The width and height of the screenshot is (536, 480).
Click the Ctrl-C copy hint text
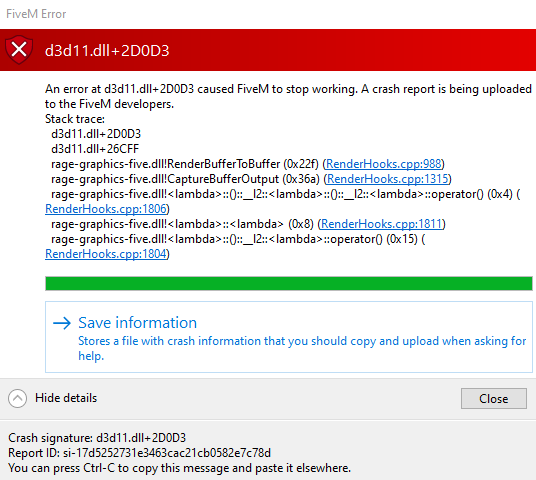tap(179, 468)
